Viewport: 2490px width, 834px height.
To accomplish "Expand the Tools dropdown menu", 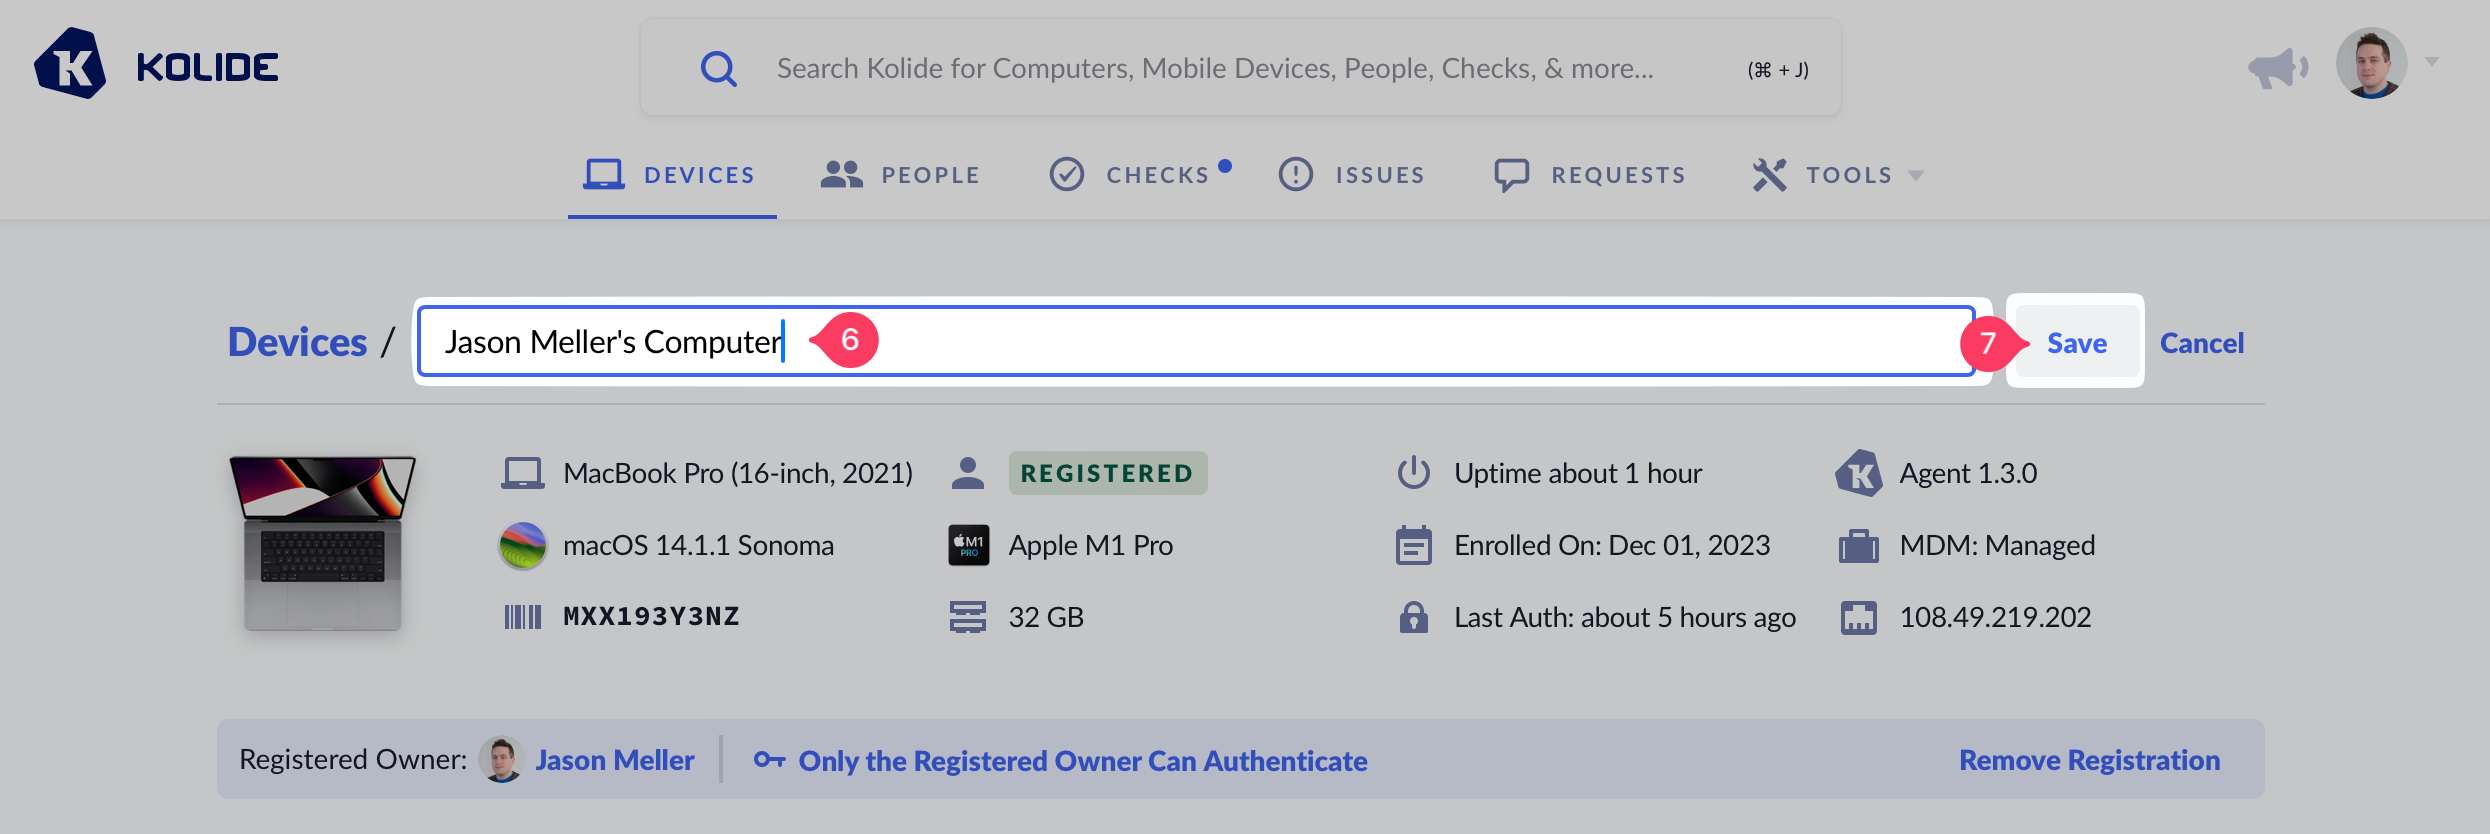I will click(x=1838, y=175).
